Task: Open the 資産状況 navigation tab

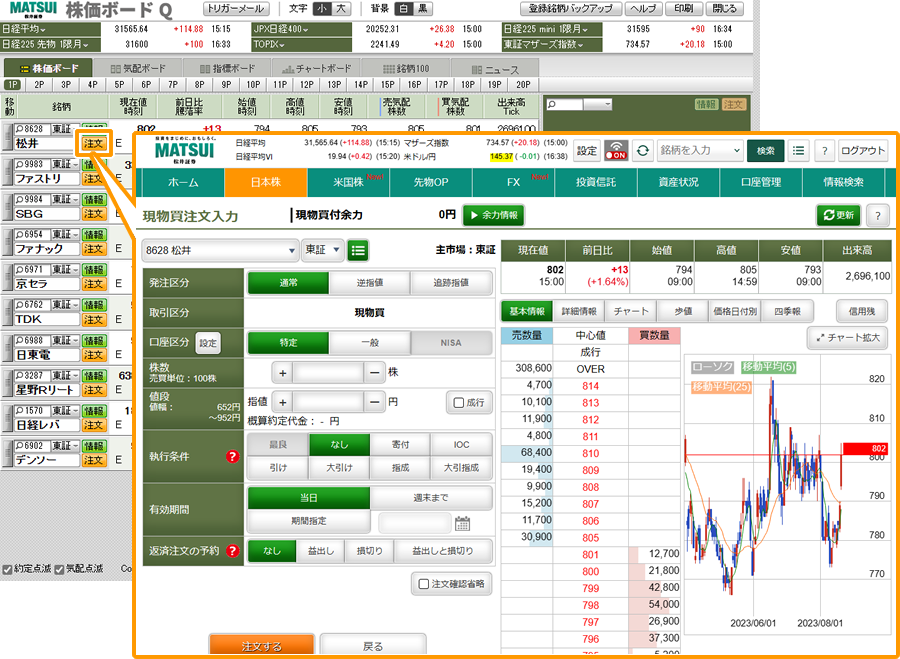Action: point(678,183)
